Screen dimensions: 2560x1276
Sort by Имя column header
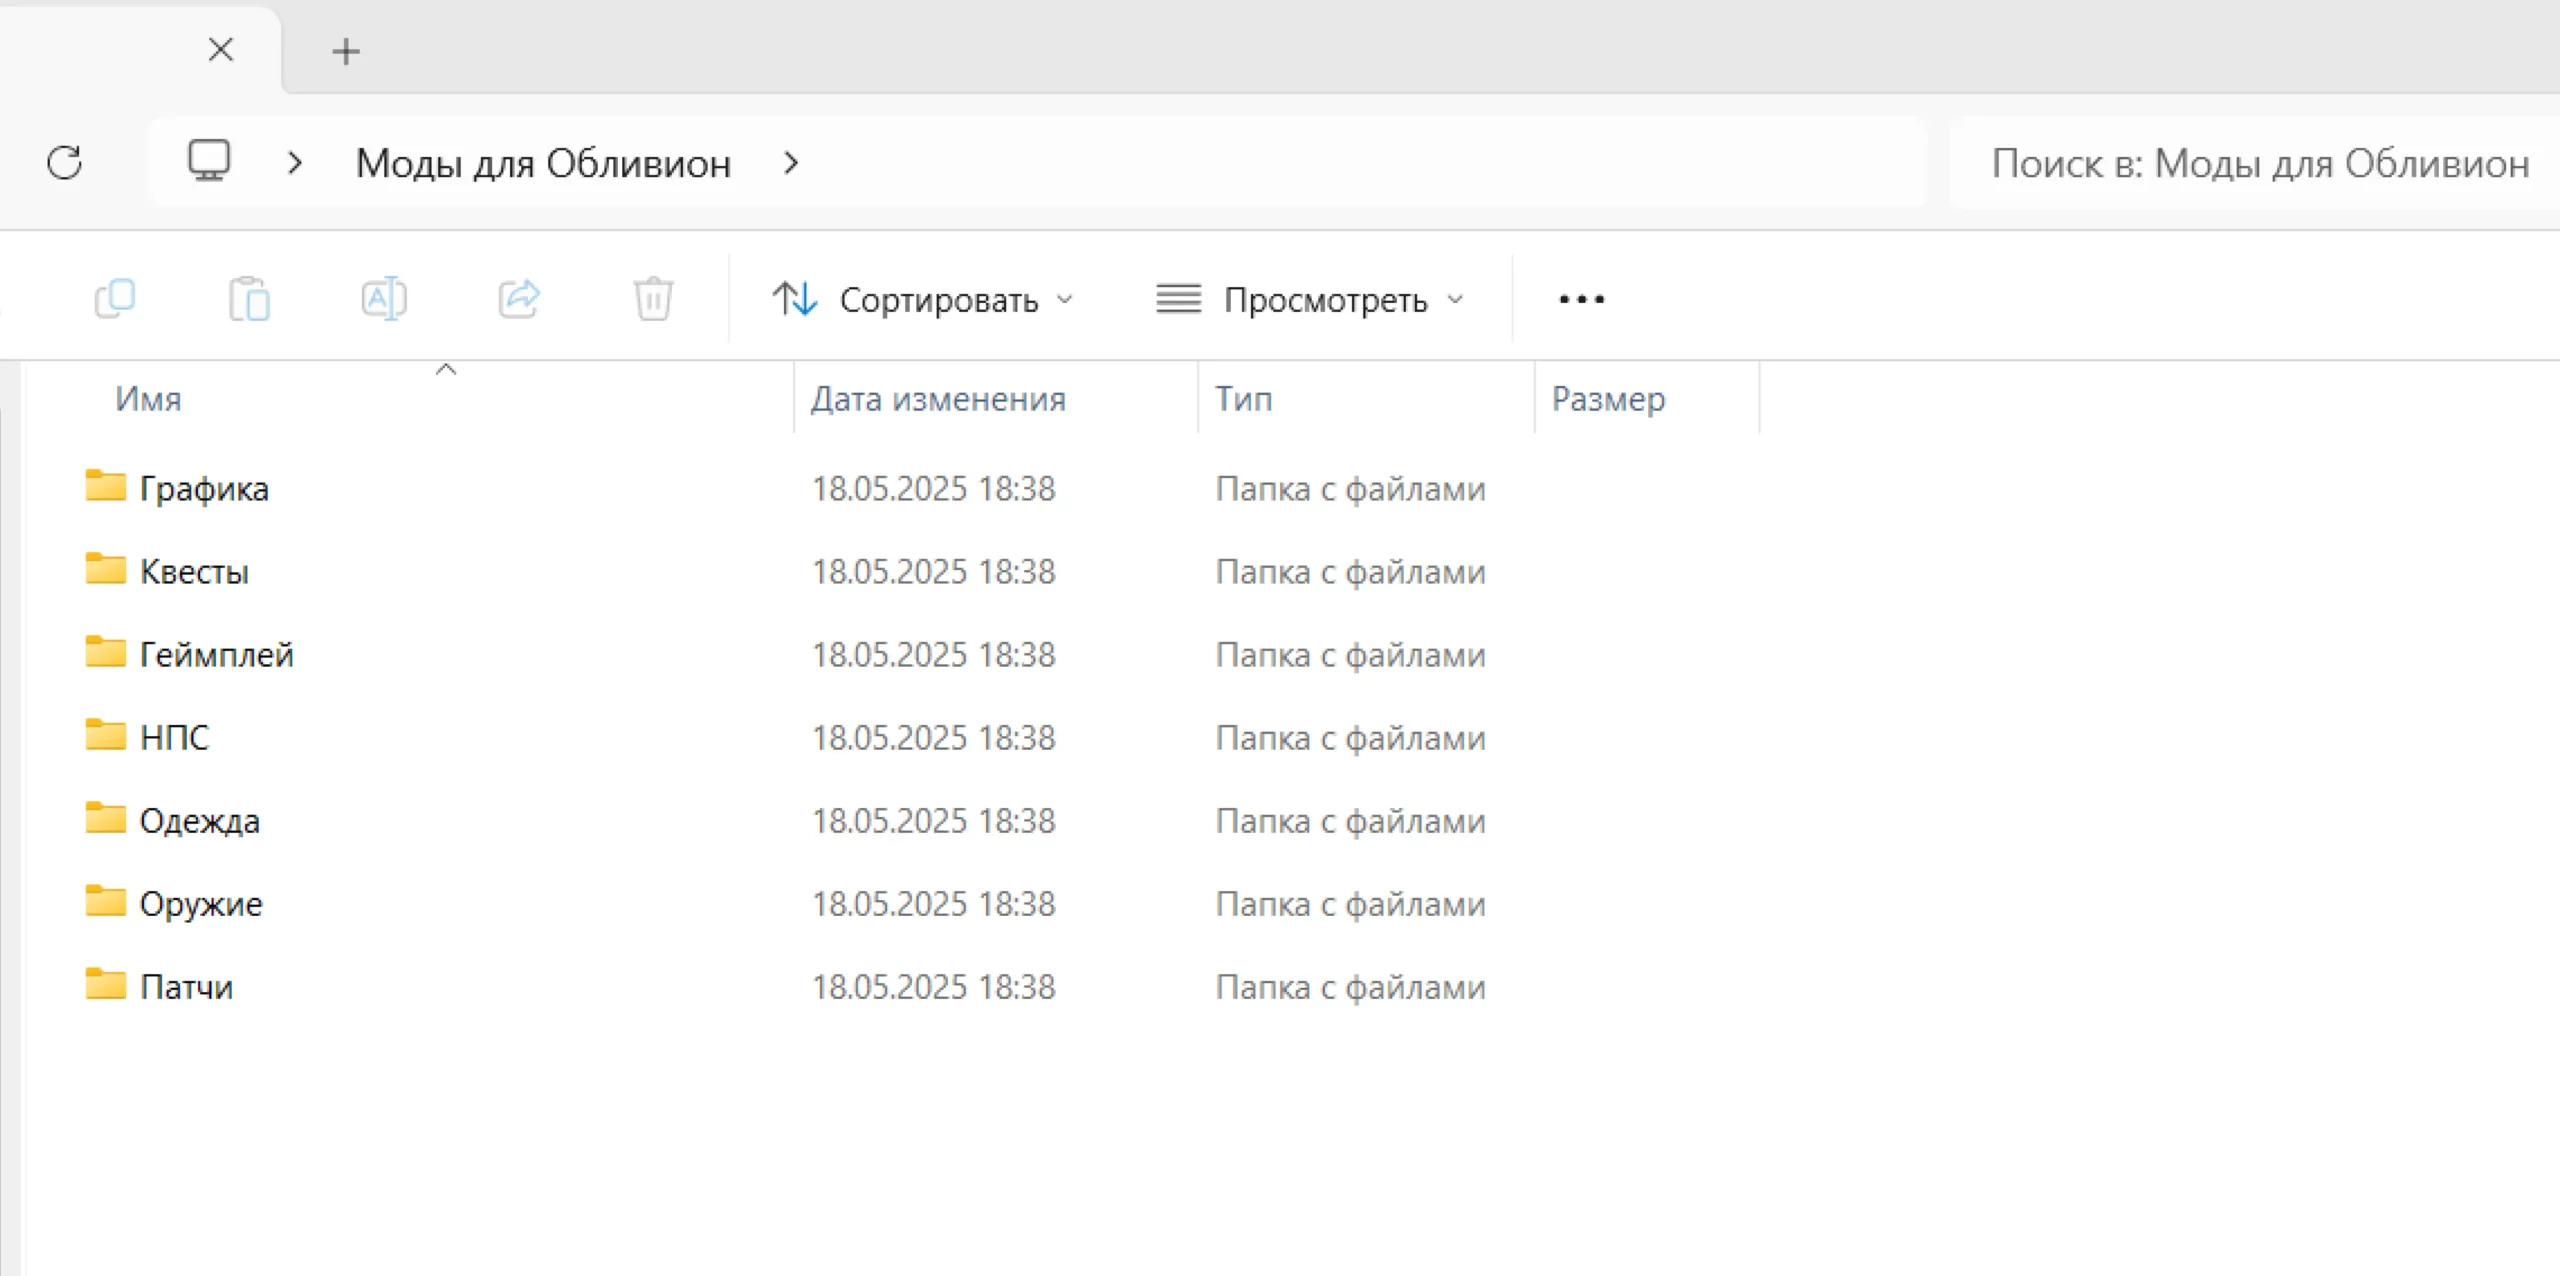148,399
